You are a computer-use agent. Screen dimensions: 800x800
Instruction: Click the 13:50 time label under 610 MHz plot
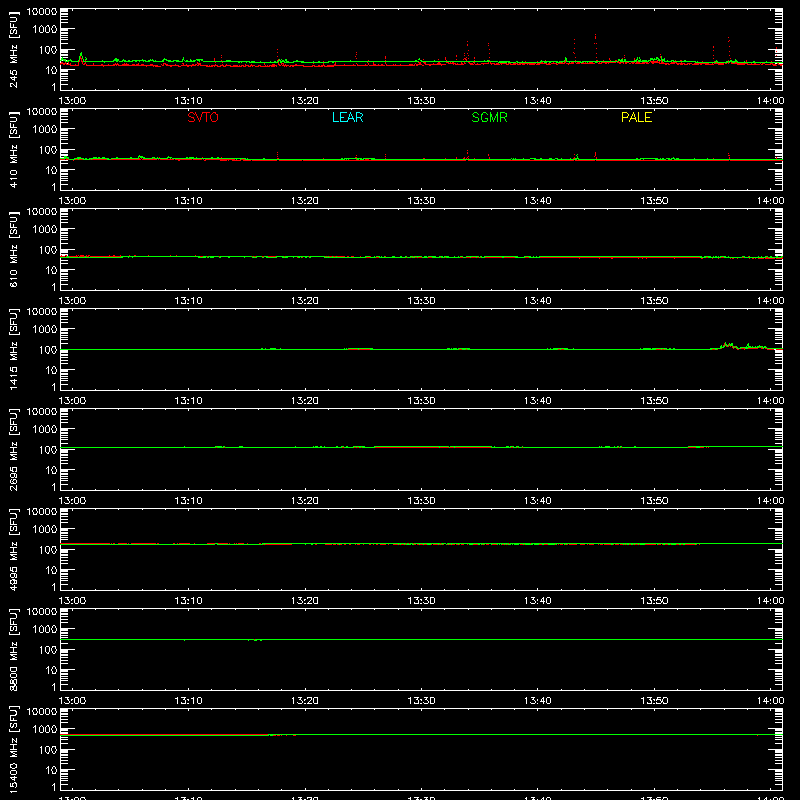coord(654,301)
